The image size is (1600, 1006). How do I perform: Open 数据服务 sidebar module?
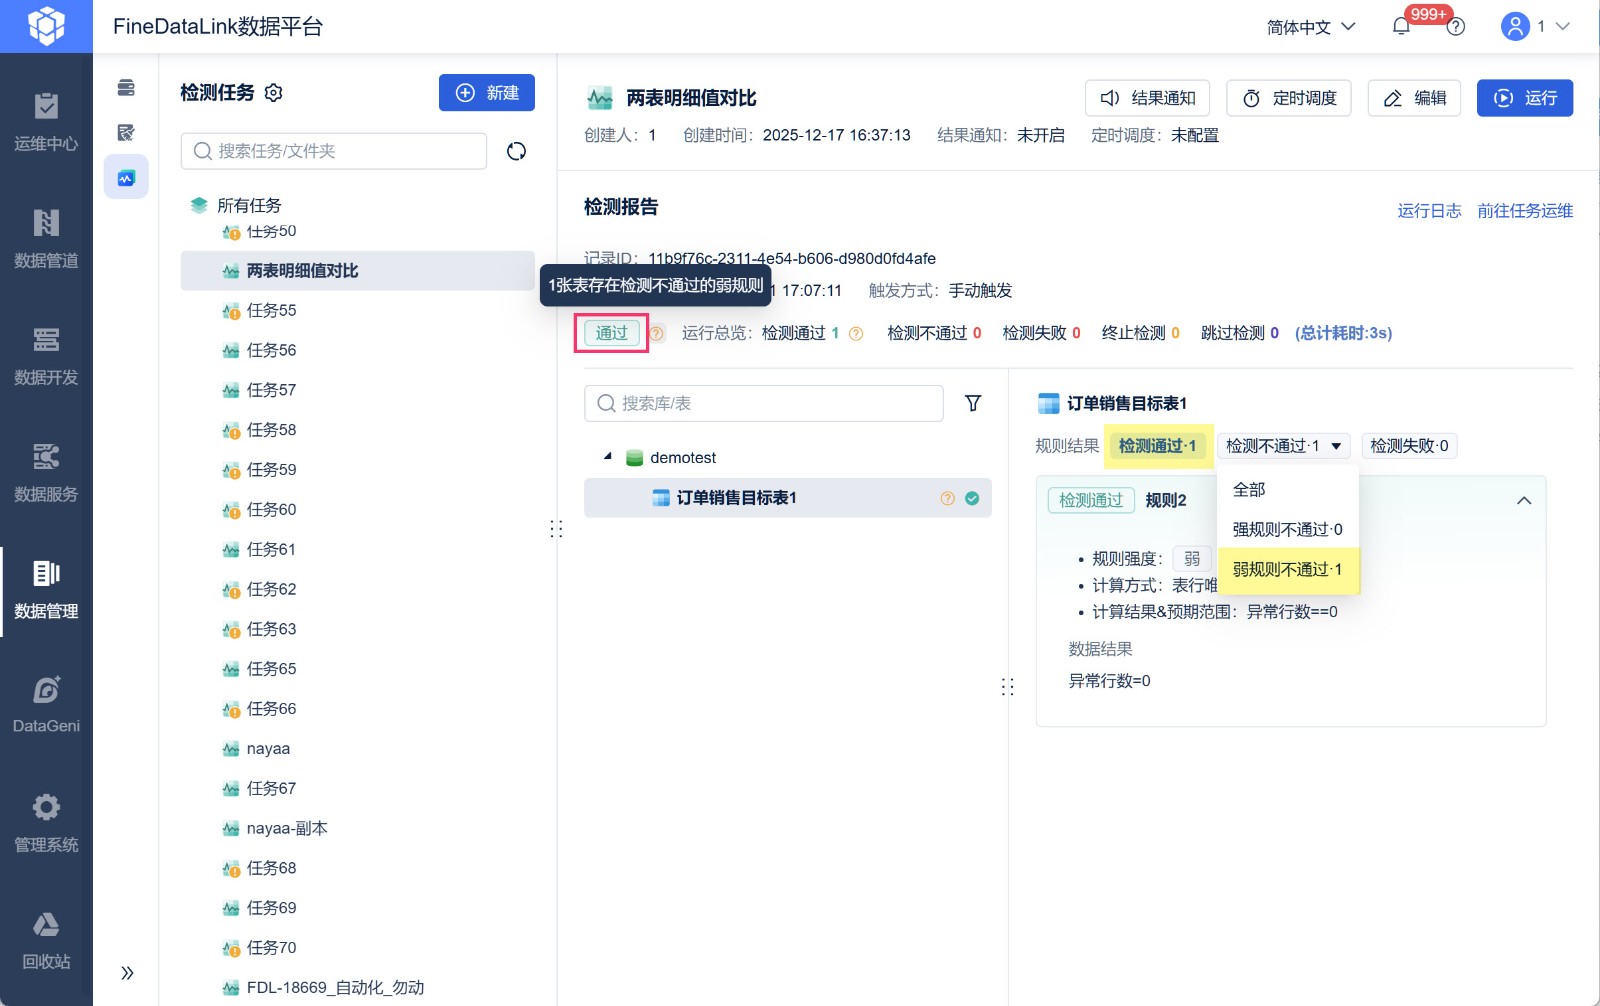[x=46, y=473]
